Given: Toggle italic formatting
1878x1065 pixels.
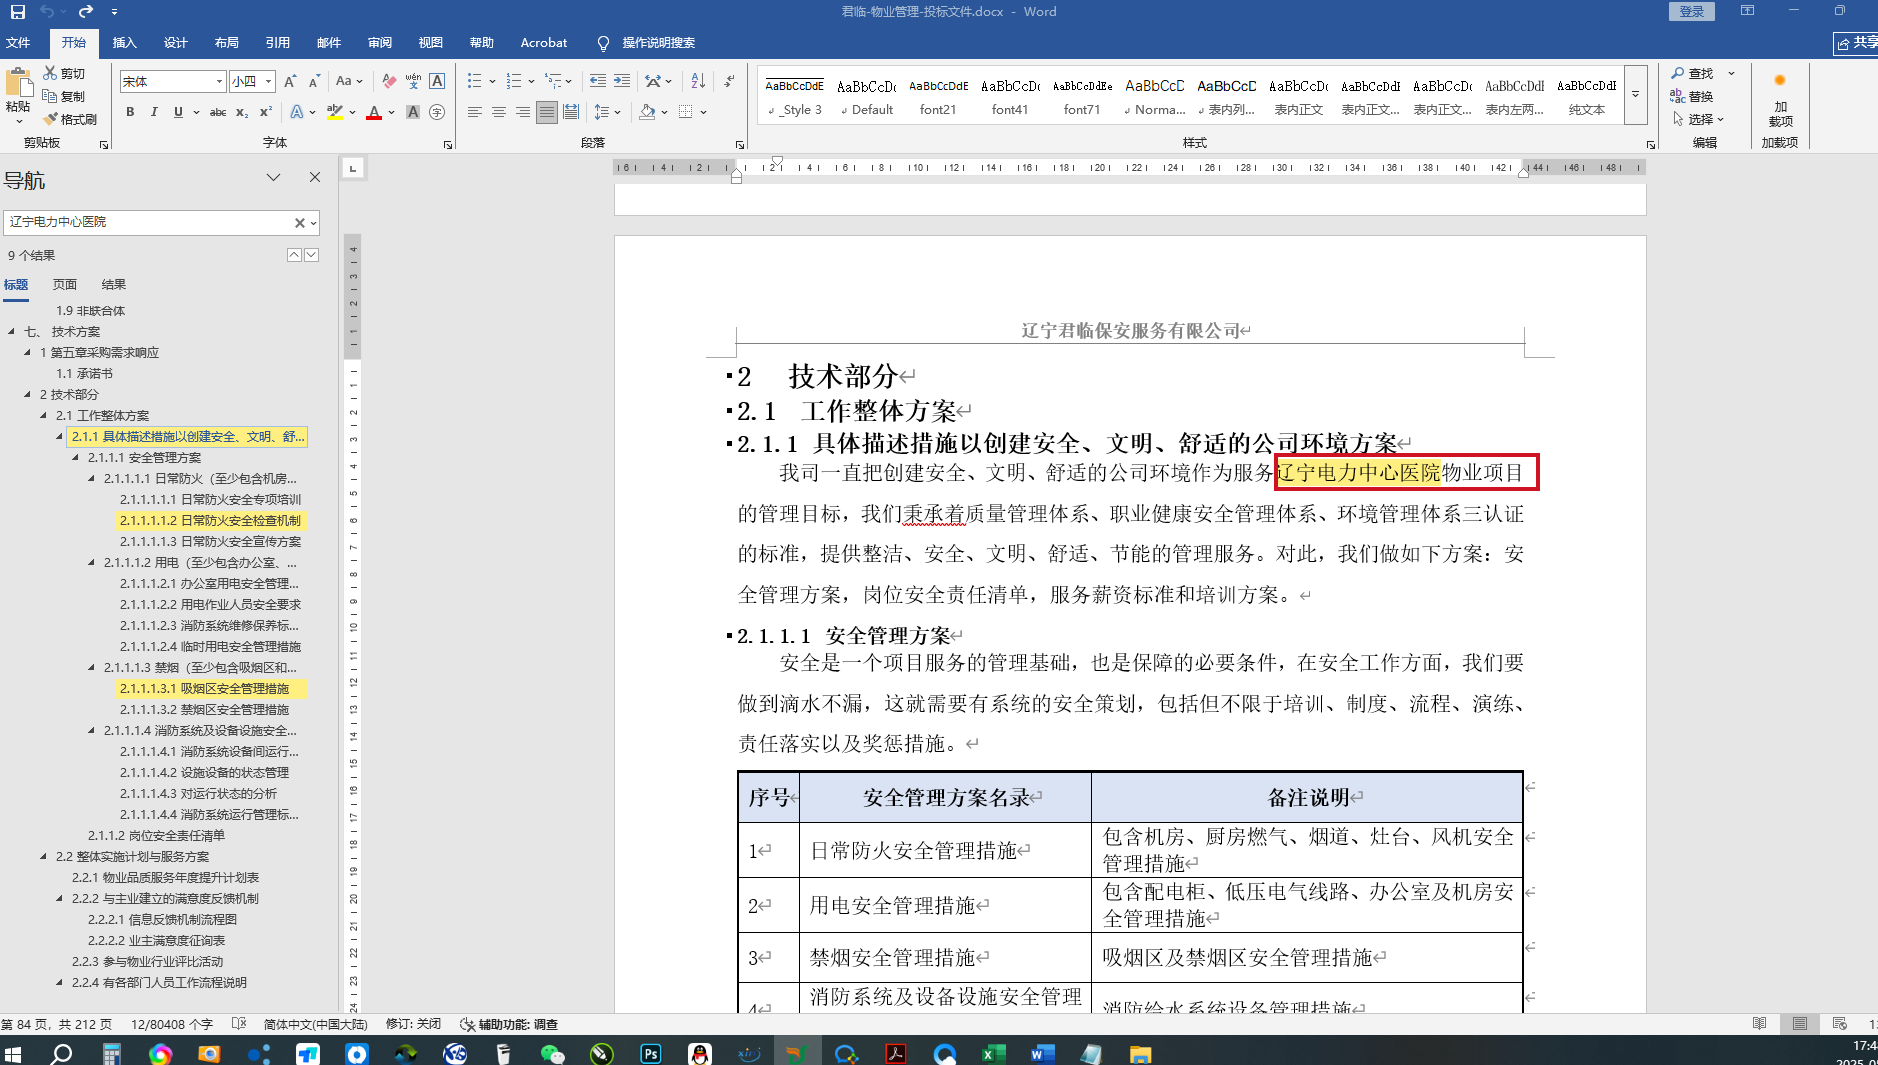Looking at the screenshot, I should click(x=154, y=112).
